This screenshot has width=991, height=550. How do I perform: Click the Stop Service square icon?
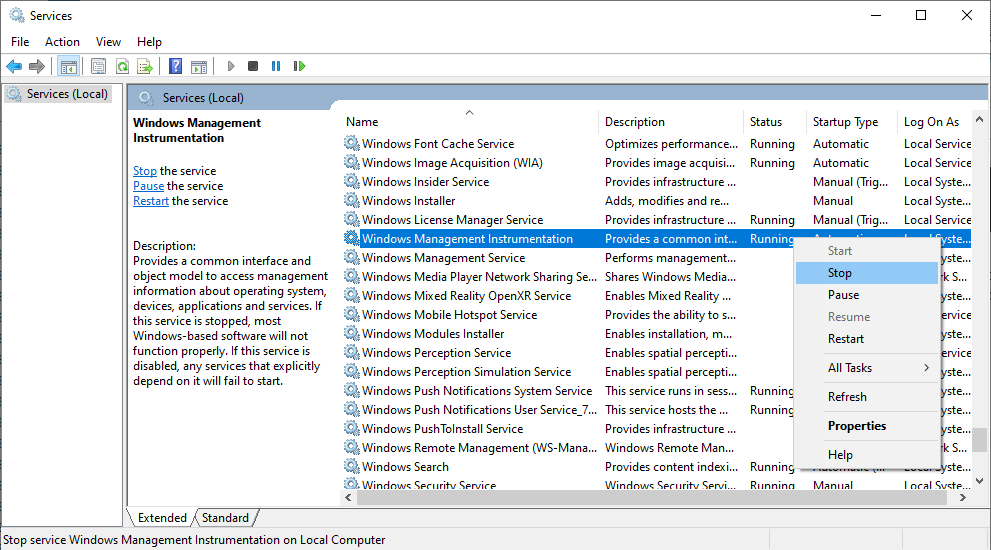point(253,66)
